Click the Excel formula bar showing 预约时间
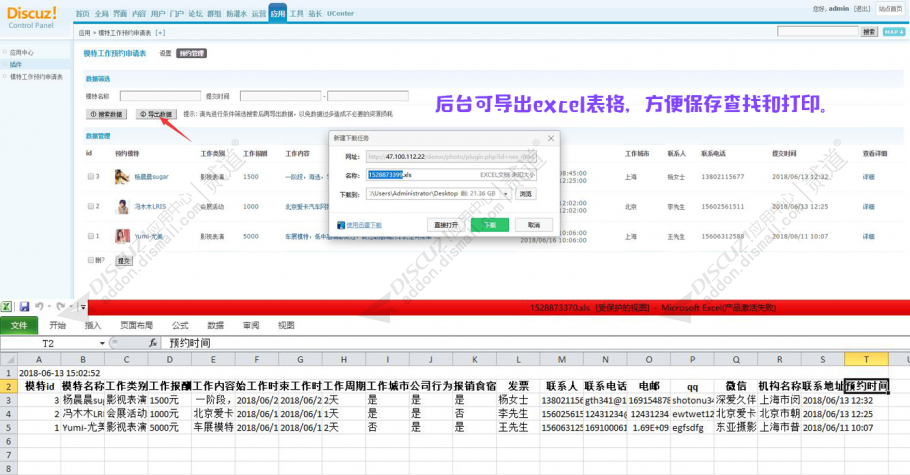The width and height of the screenshot is (910, 475). tap(534, 343)
